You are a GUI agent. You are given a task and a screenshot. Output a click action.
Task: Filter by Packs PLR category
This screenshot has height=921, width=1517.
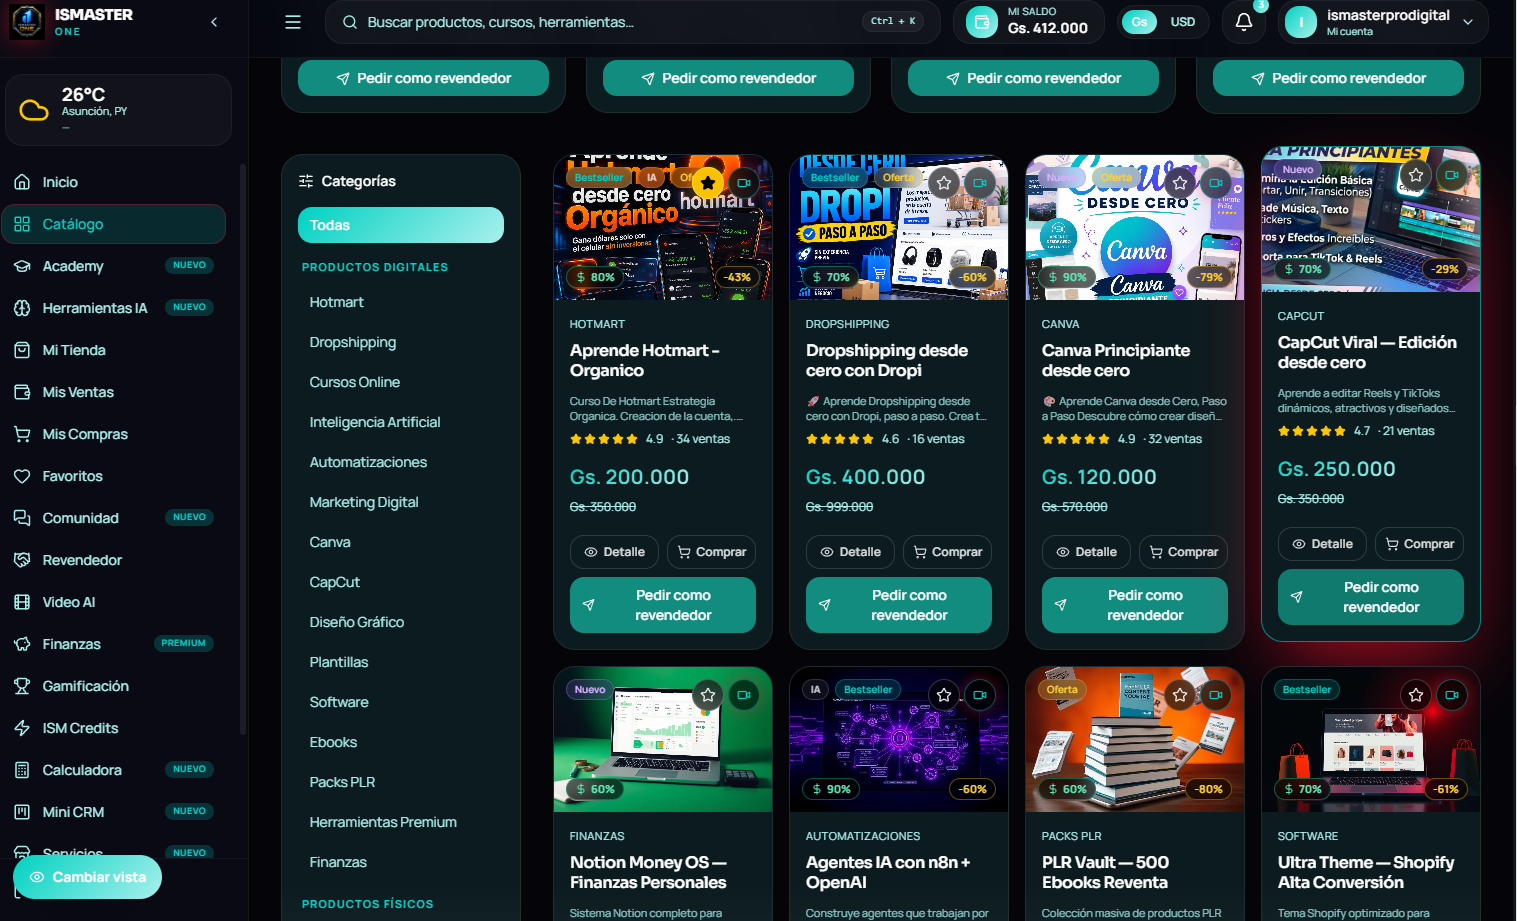(x=342, y=782)
